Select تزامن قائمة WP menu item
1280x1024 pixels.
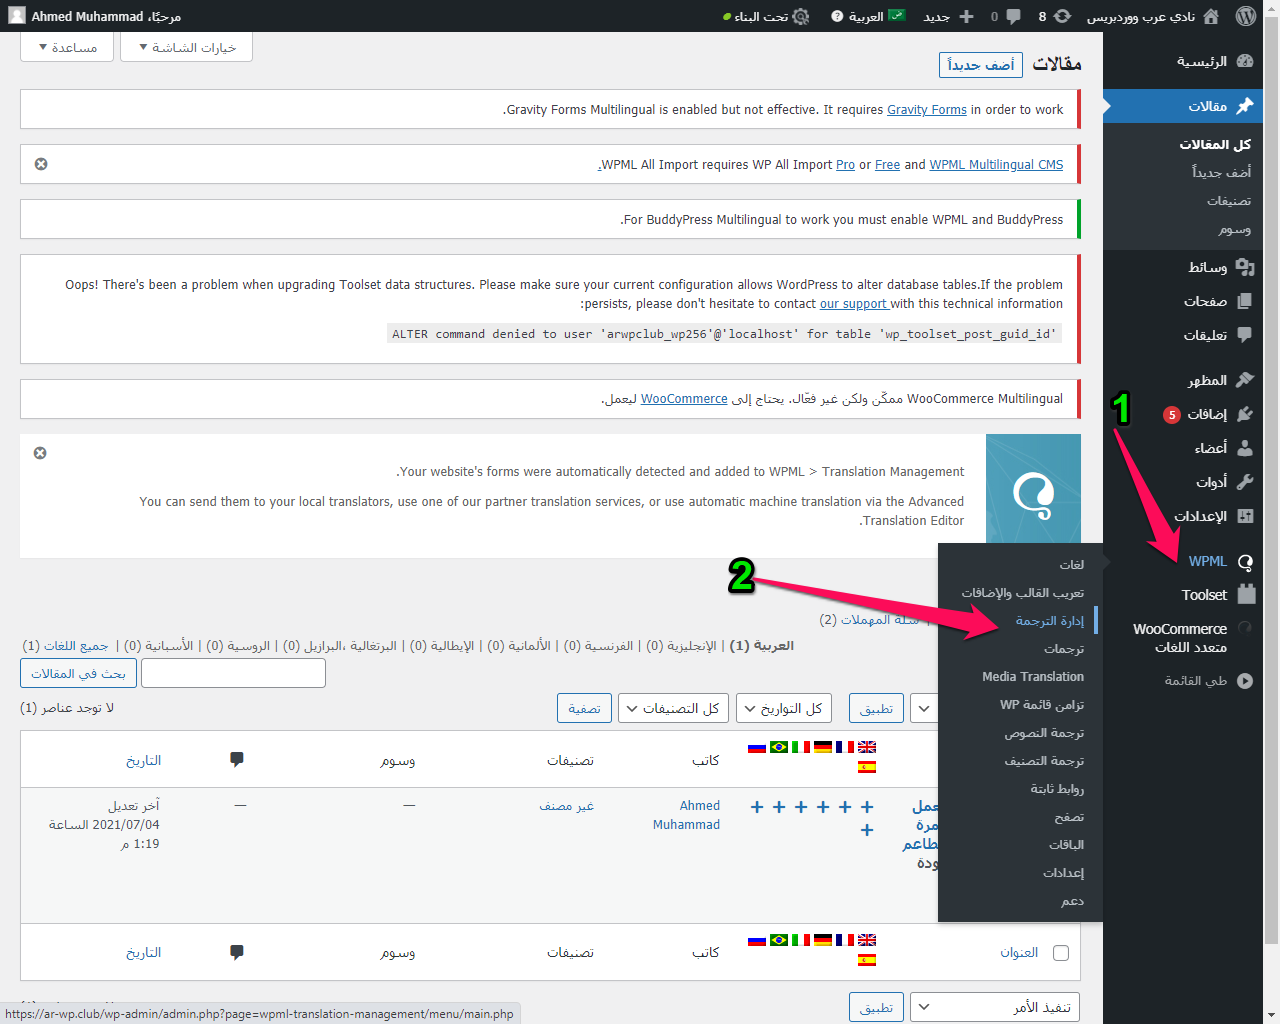tap(1020, 704)
